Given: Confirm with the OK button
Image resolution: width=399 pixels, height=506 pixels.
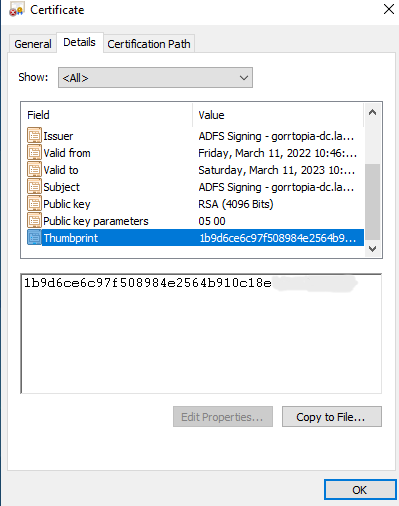Looking at the screenshot, I should (360, 490).
